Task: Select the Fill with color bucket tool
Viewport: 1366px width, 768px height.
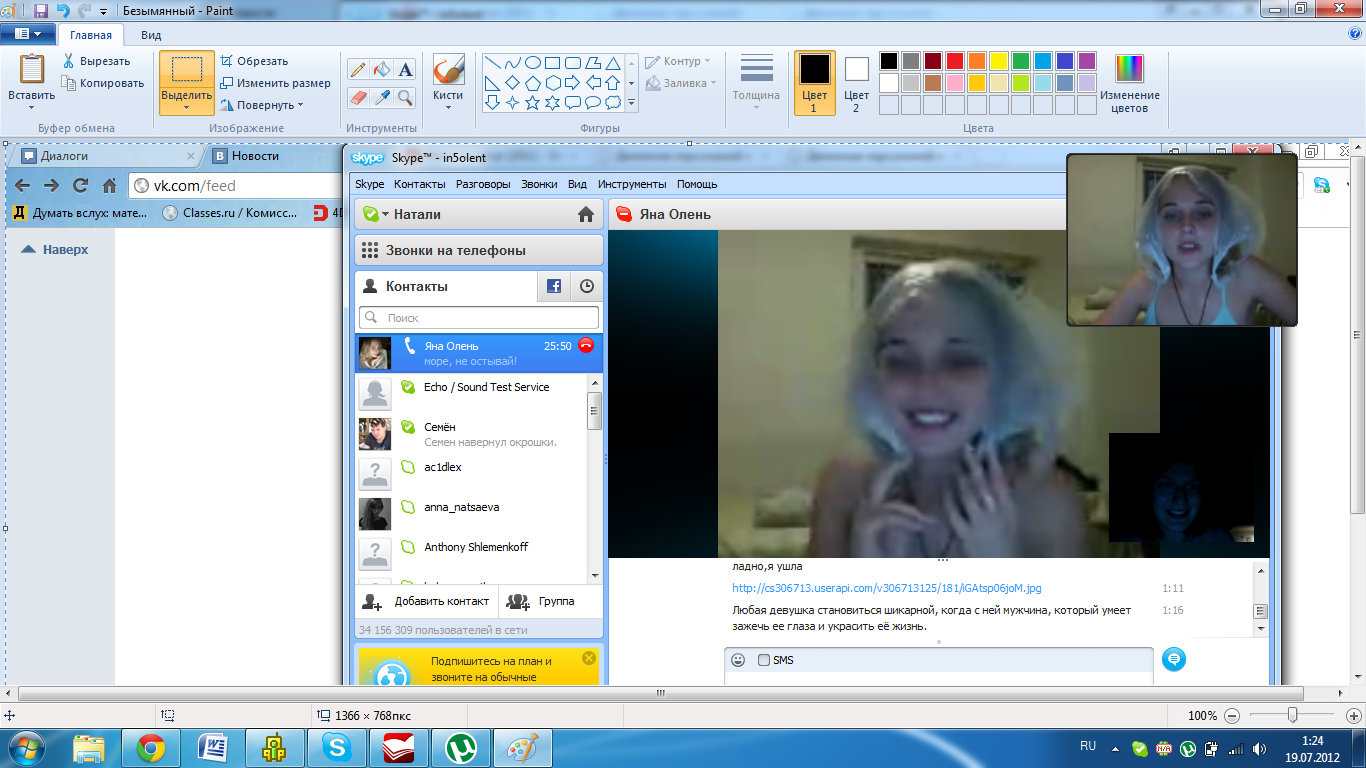Action: click(381, 69)
